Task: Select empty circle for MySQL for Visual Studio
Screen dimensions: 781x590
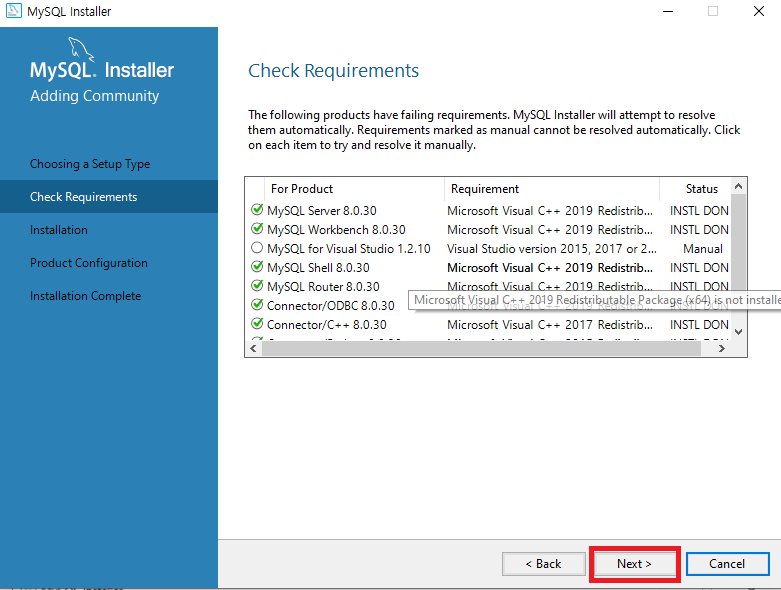Action: [x=257, y=247]
